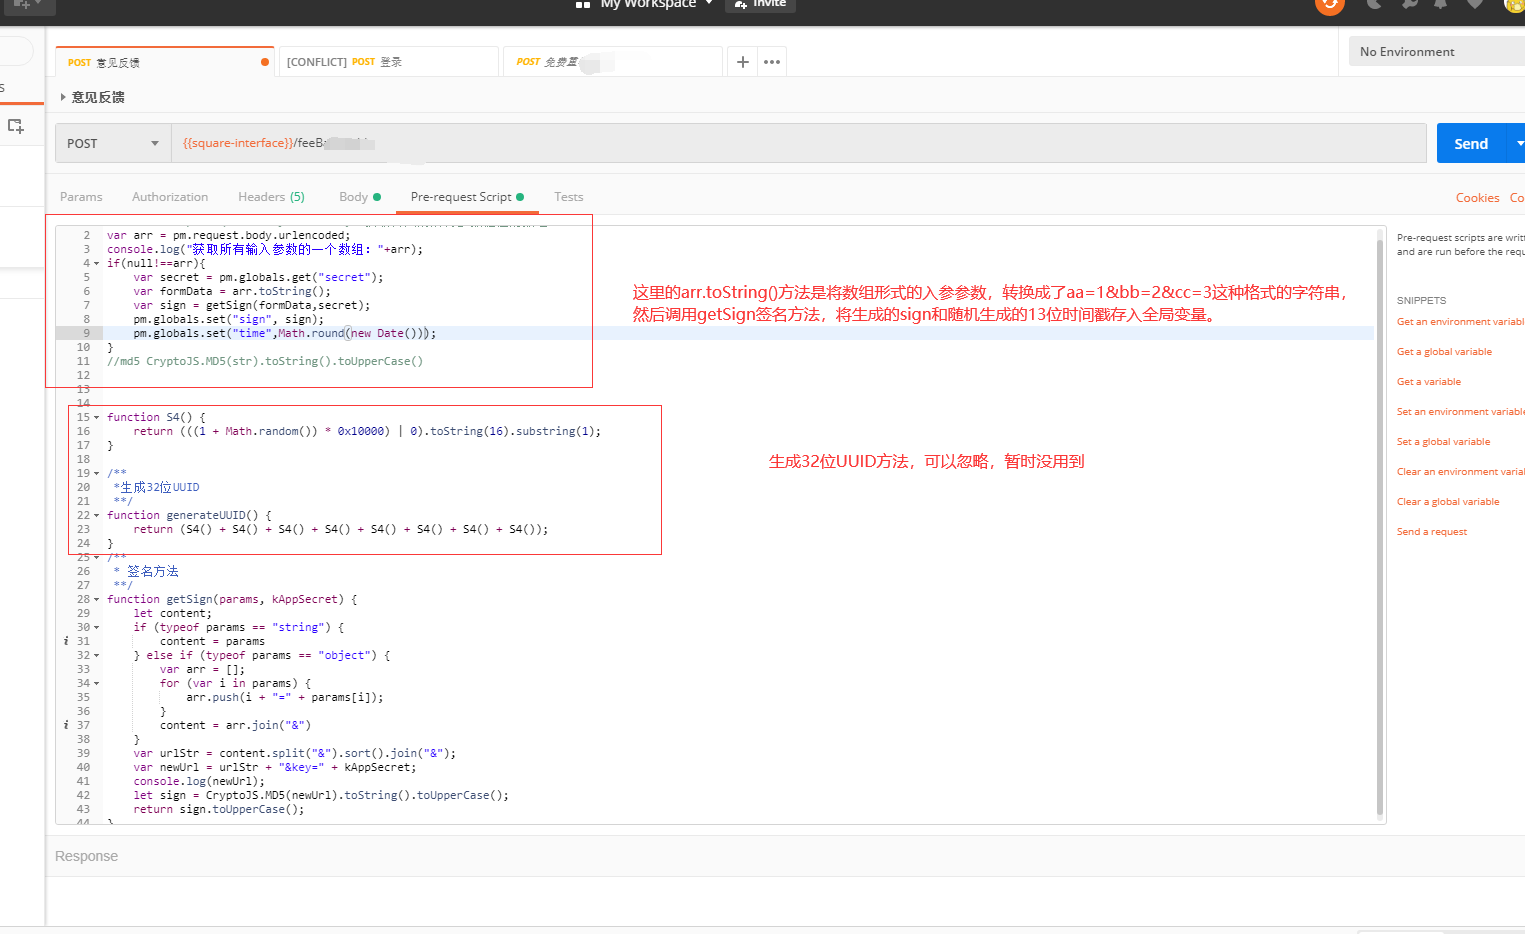
Task: Click the three-dot icon beside the tabs
Action: click(x=771, y=61)
